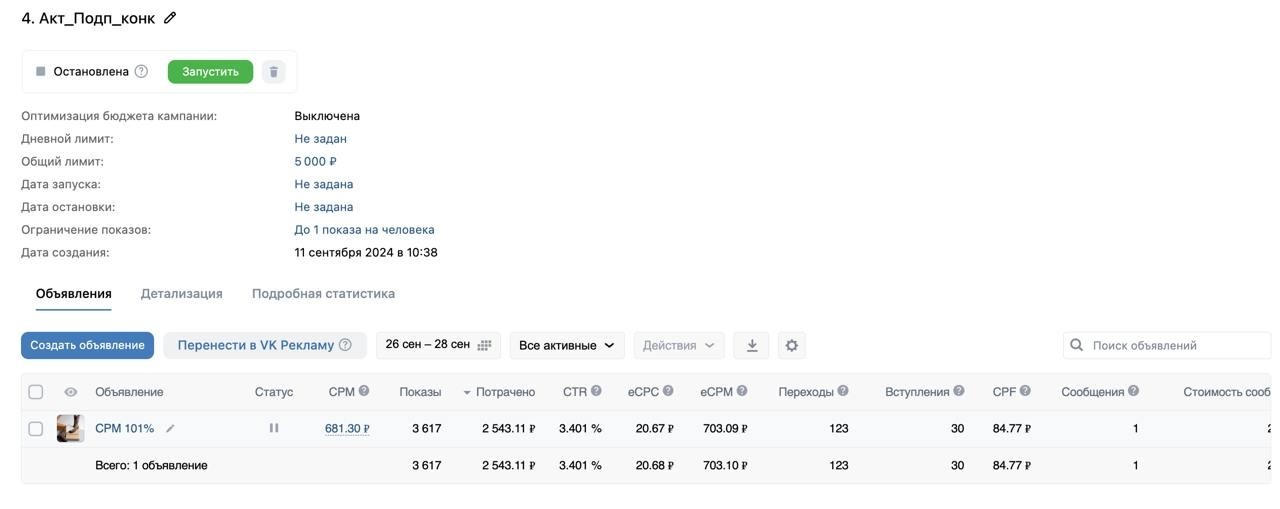Image resolution: width=1280 pixels, height=509 pixels.
Task: Check the box for CPM 101% ad
Action: 36,428
